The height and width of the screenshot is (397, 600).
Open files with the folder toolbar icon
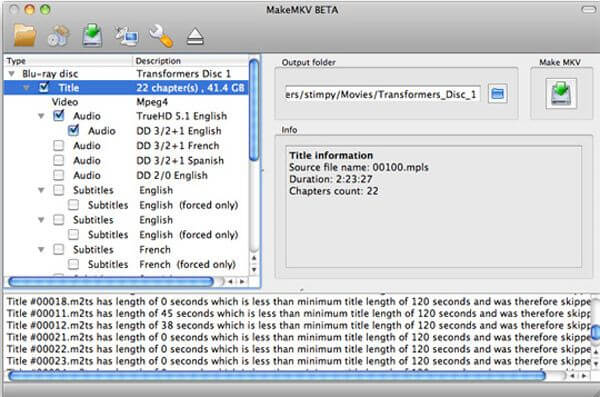pos(25,36)
